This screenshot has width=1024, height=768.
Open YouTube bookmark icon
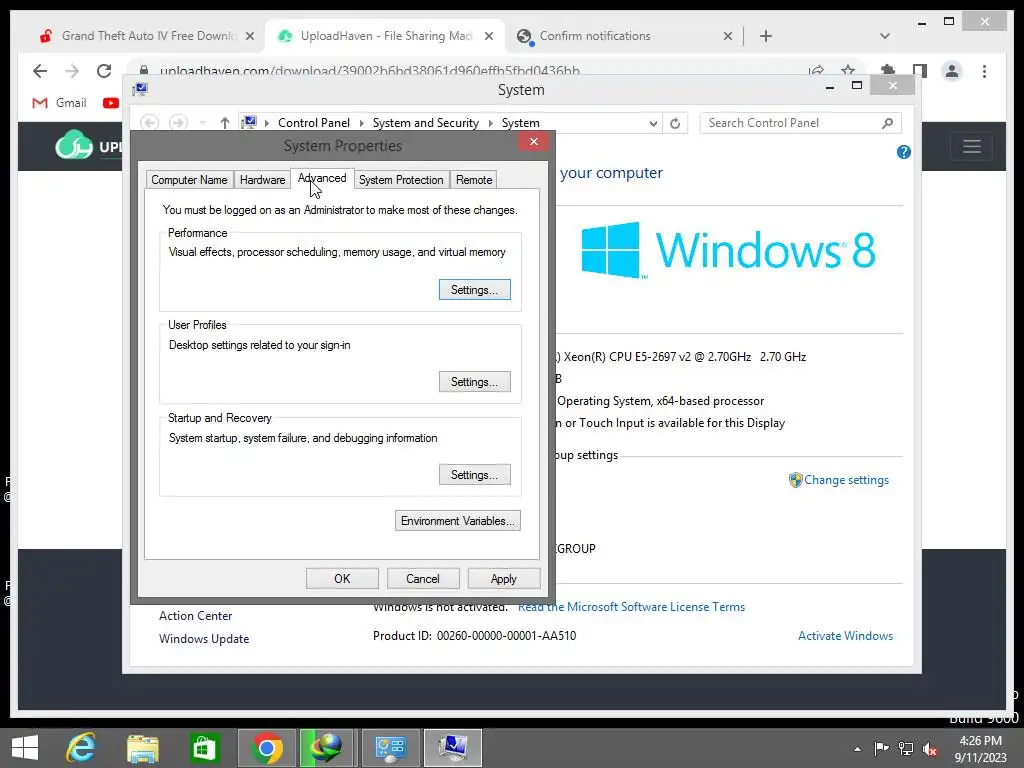coord(110,103)
